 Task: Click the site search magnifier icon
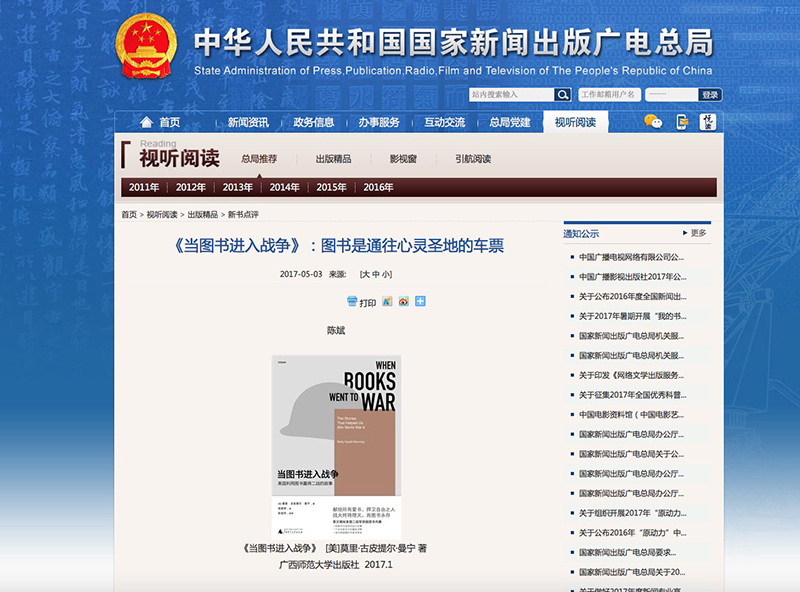562,95
